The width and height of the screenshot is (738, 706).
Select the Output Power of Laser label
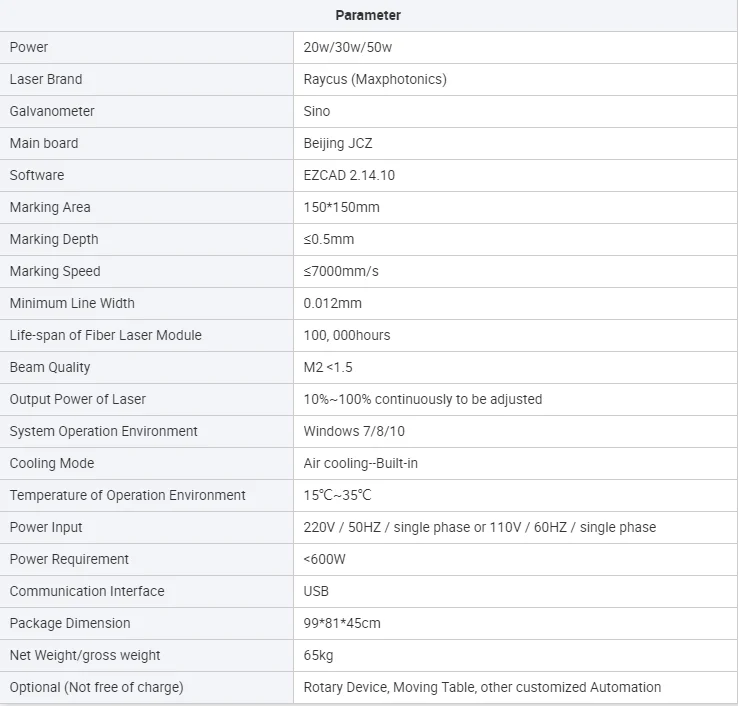78,399
